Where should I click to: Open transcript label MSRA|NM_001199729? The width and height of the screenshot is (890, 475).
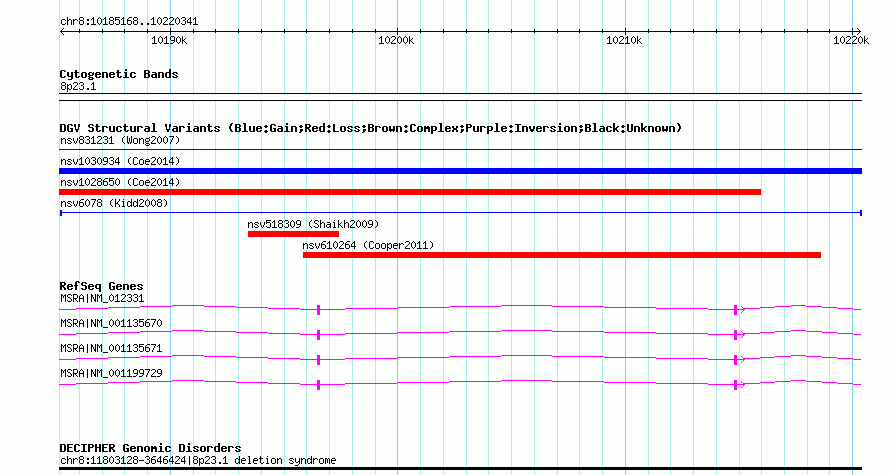pos(111,373)
